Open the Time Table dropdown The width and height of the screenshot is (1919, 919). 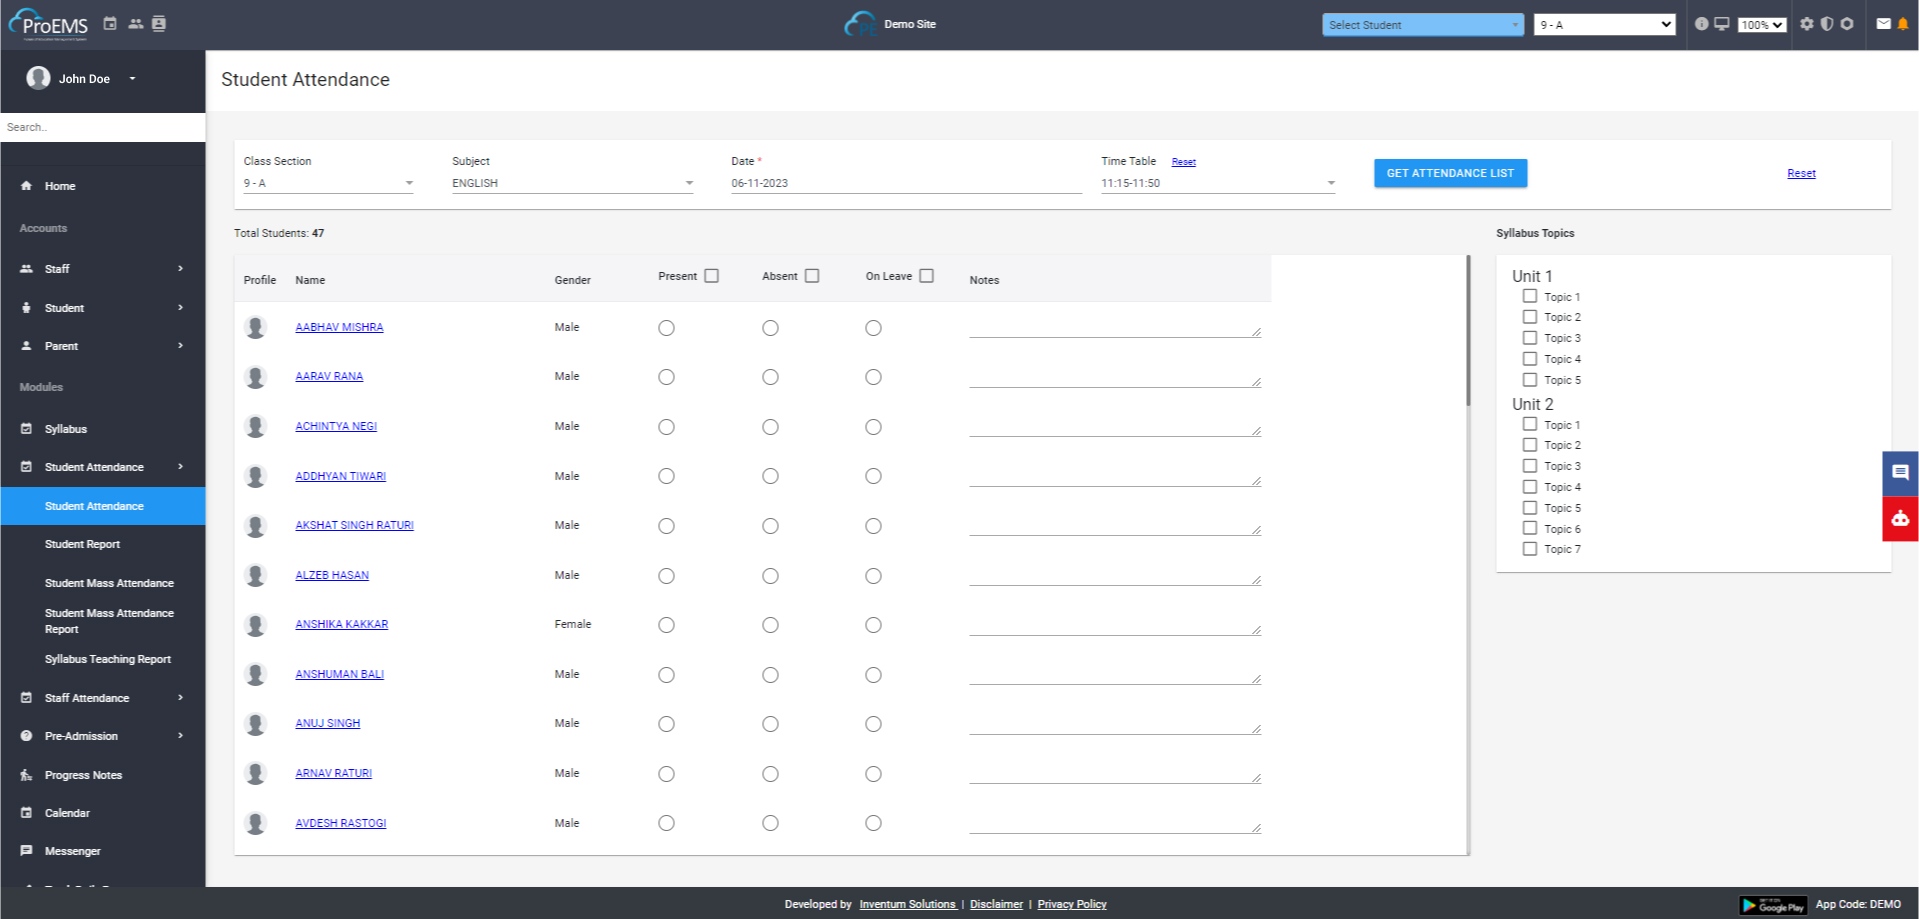click(1217, 183)
